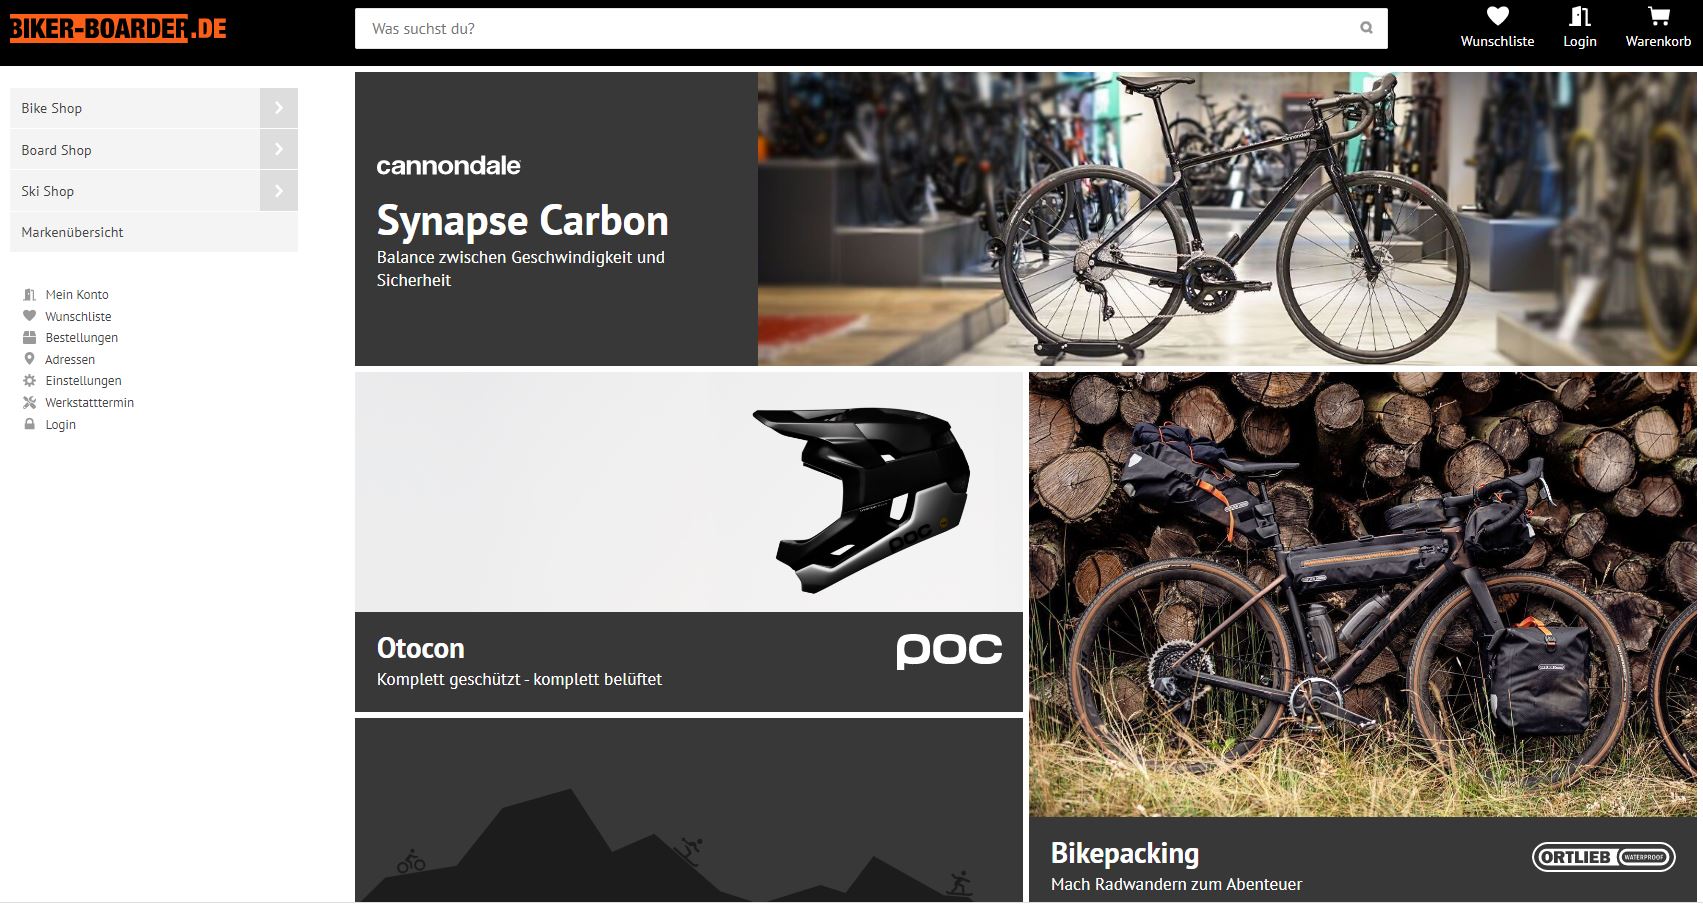Click the box icon beside Bestellungen
The height and width of the screenshot is (904, 1703).
click(29, 338)
